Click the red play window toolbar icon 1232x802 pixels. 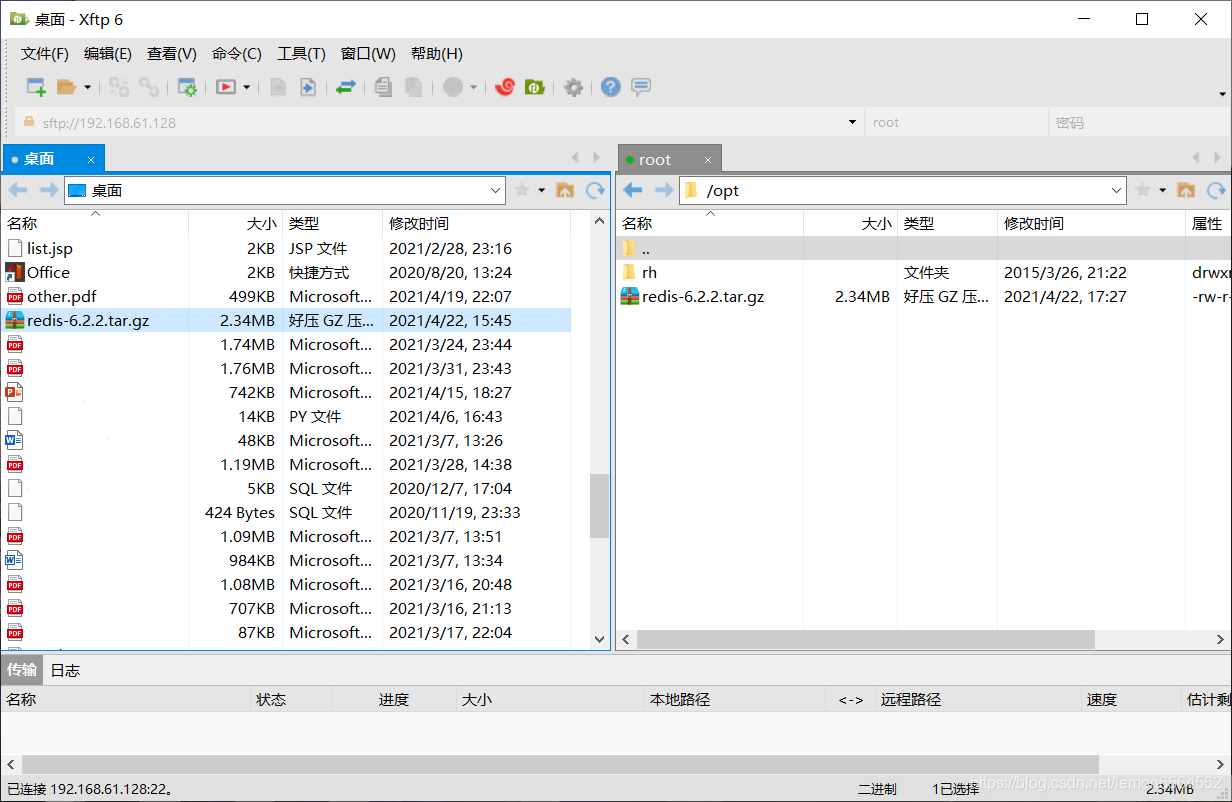pos(226,87)
